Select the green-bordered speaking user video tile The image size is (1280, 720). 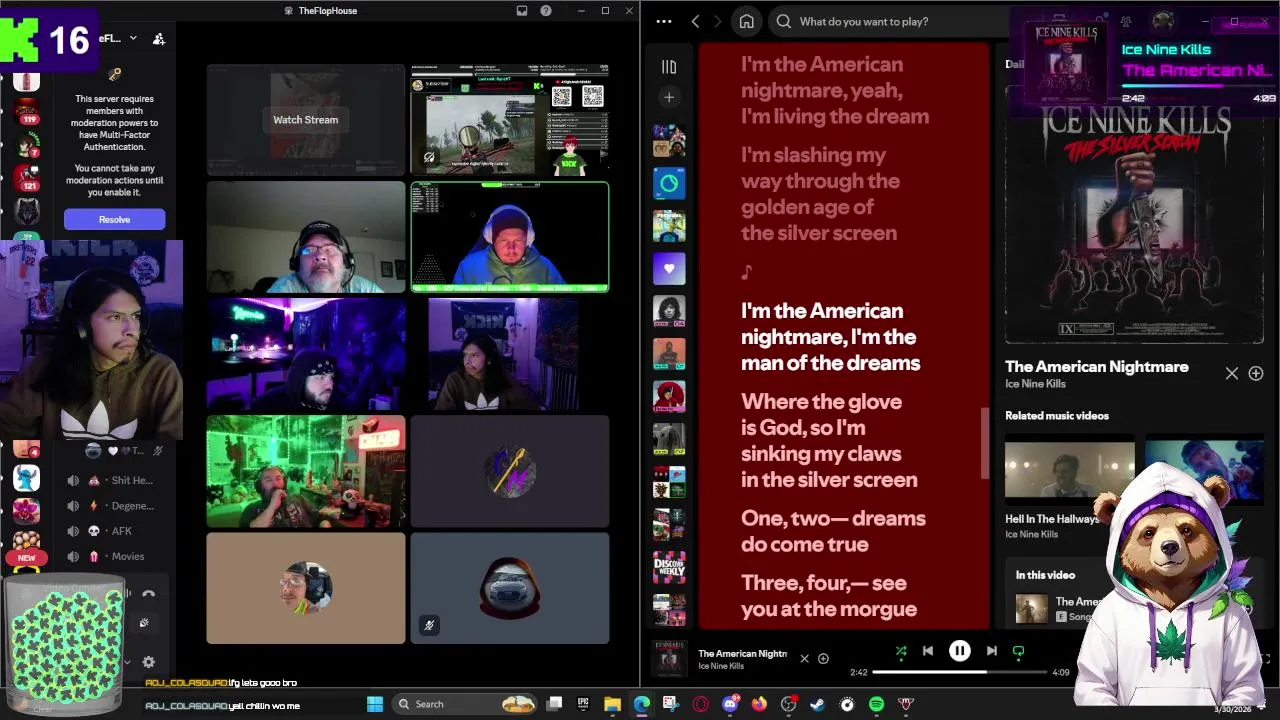tap(510, 237)
